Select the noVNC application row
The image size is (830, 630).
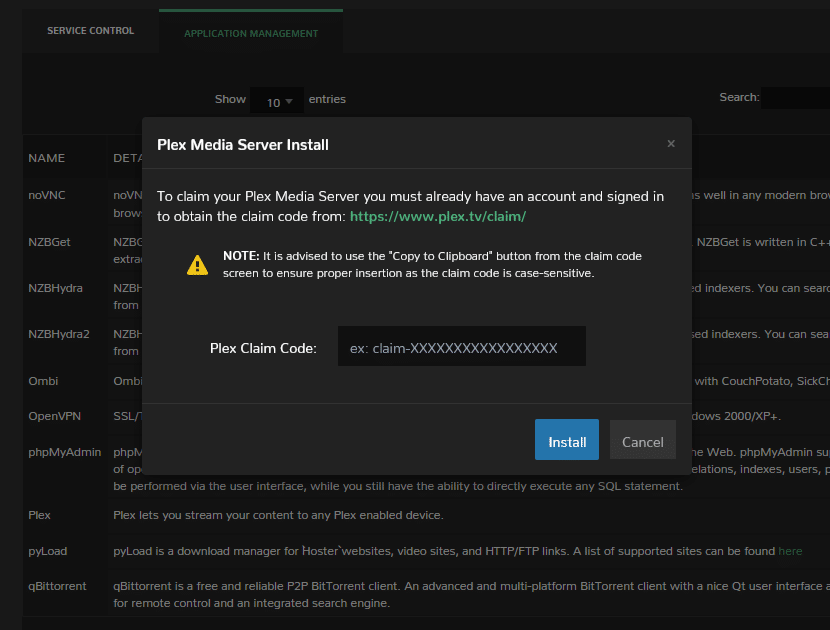(47, 195)
